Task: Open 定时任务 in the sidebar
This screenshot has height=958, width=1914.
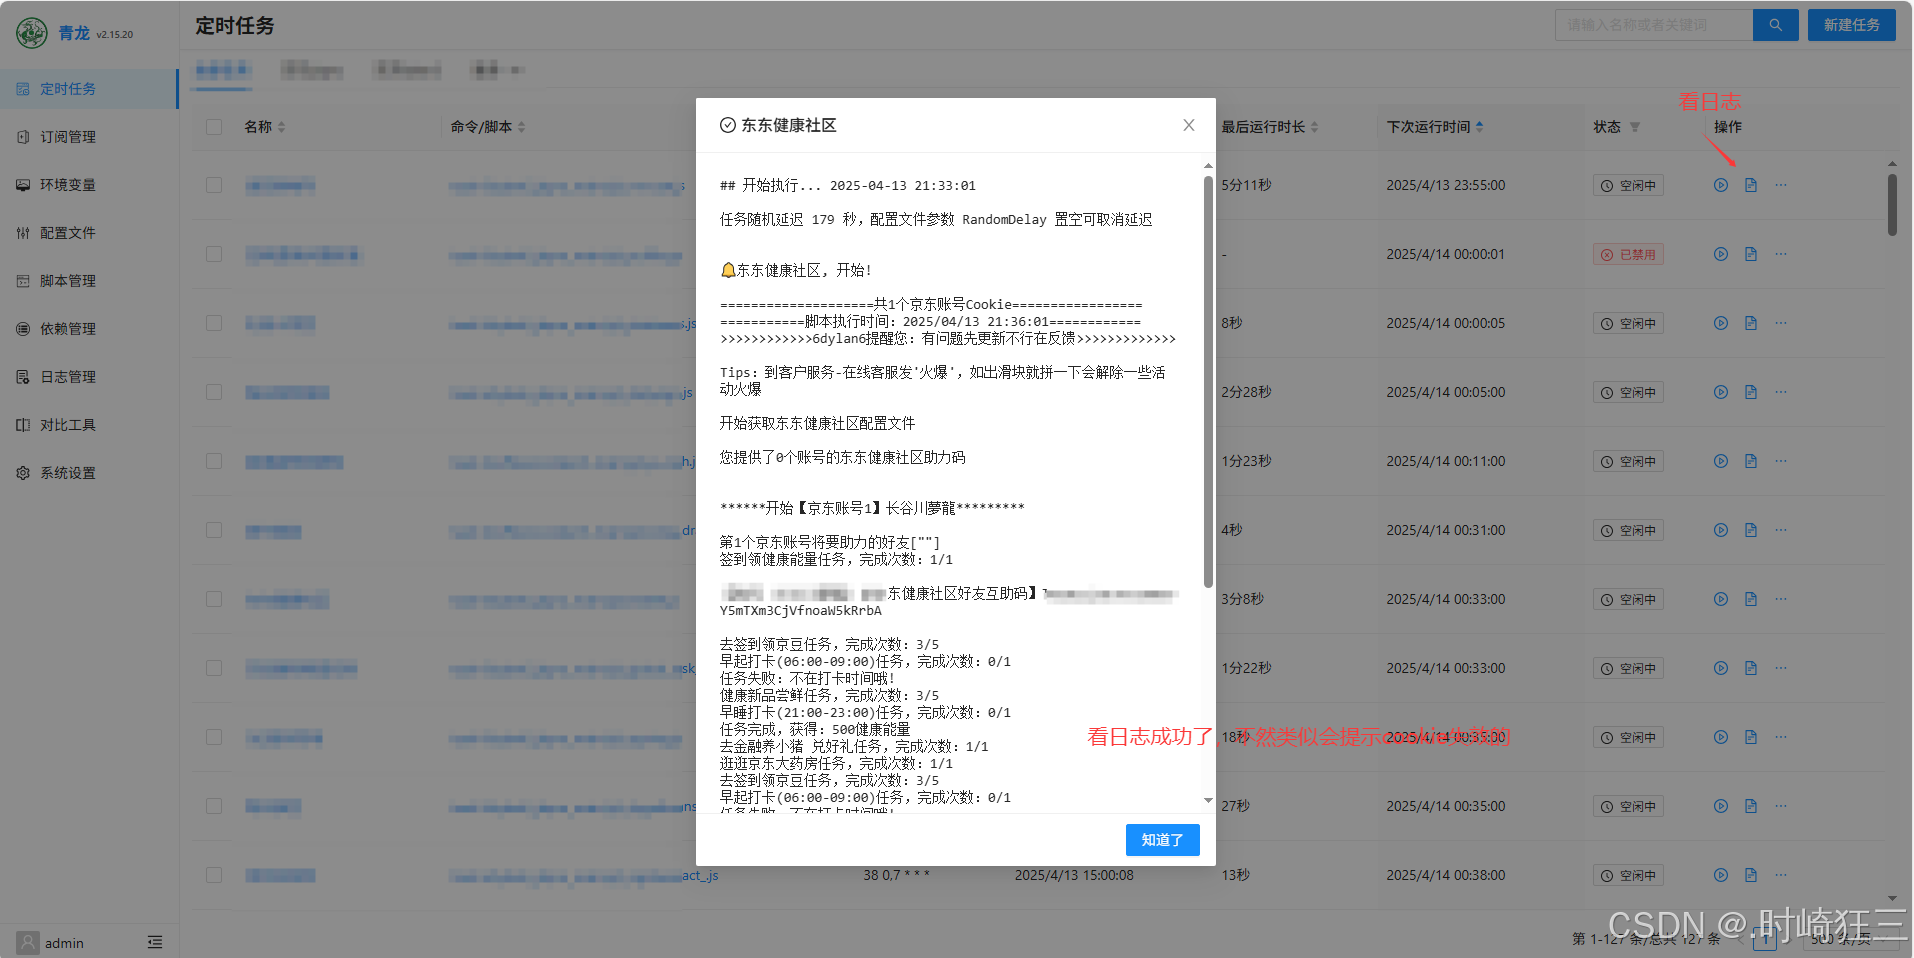Action: (89, 89)
